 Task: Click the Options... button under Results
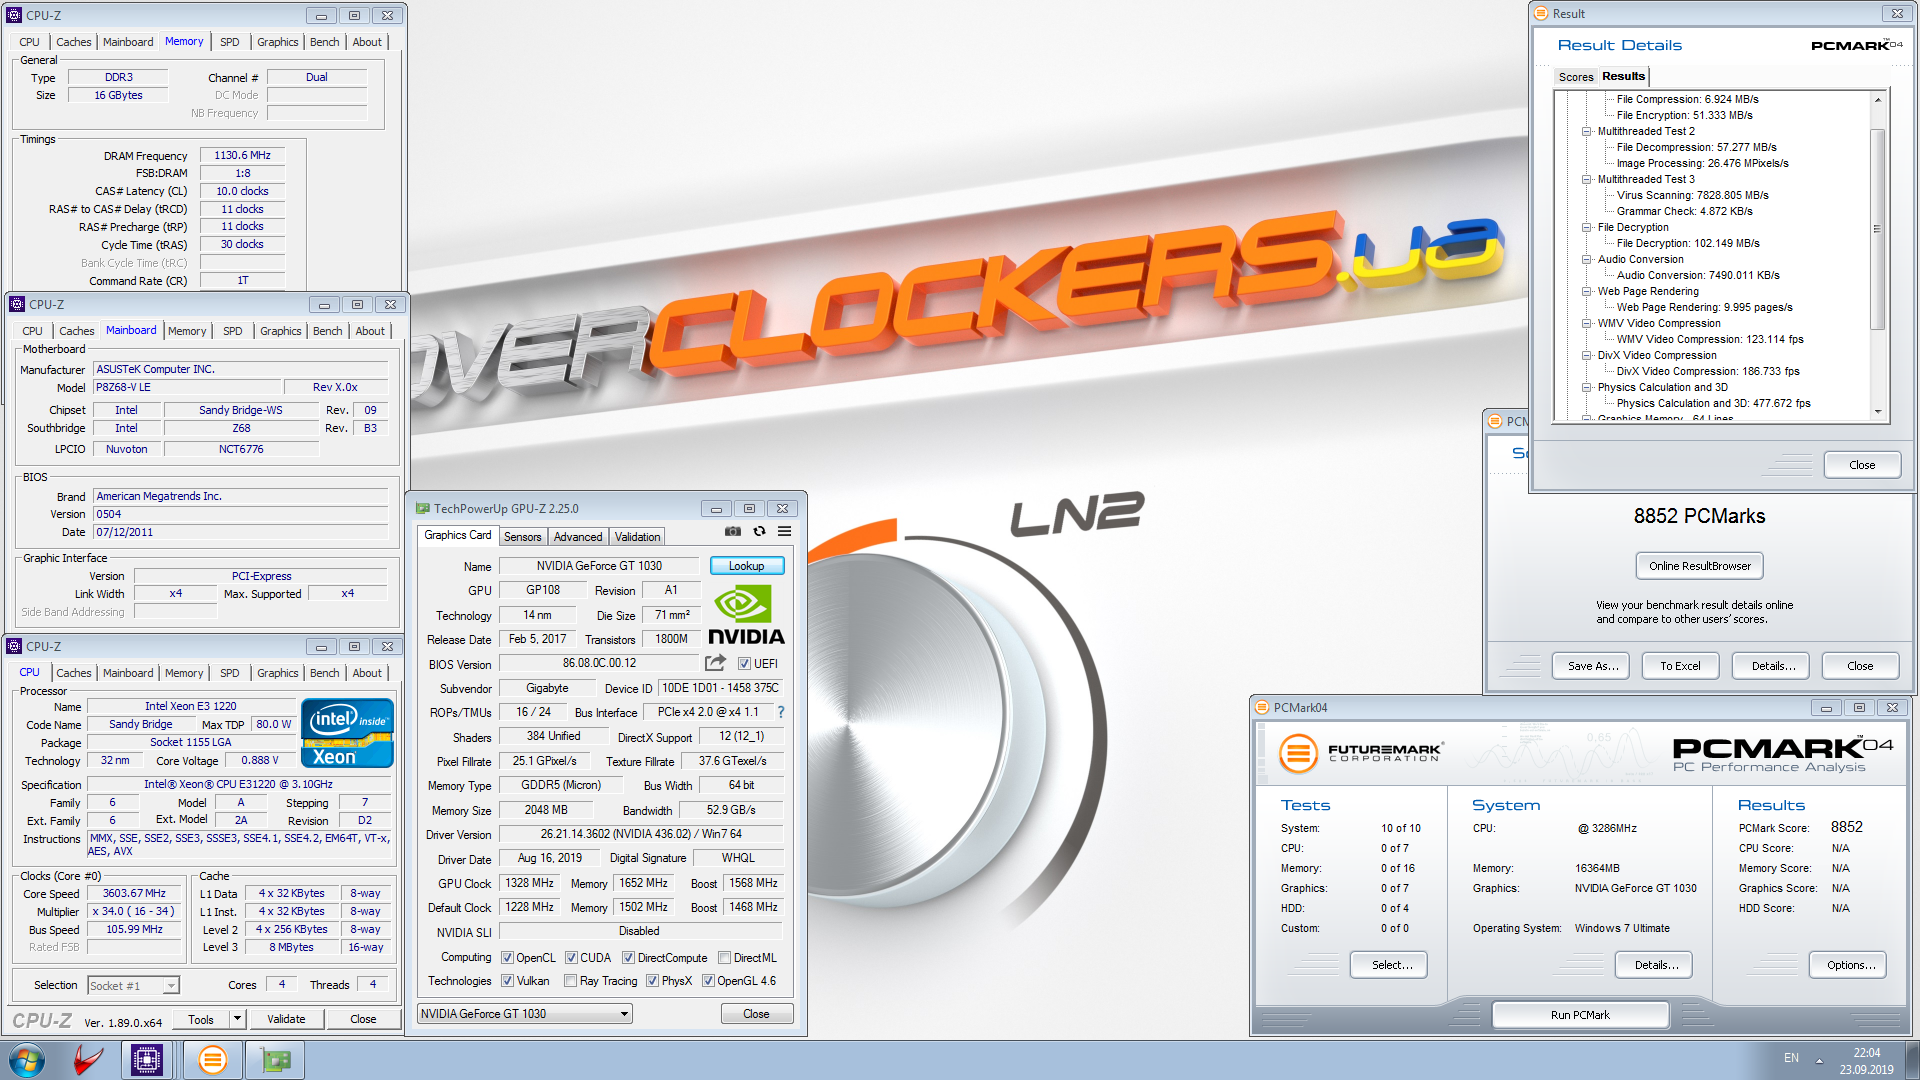point(1850,965)
